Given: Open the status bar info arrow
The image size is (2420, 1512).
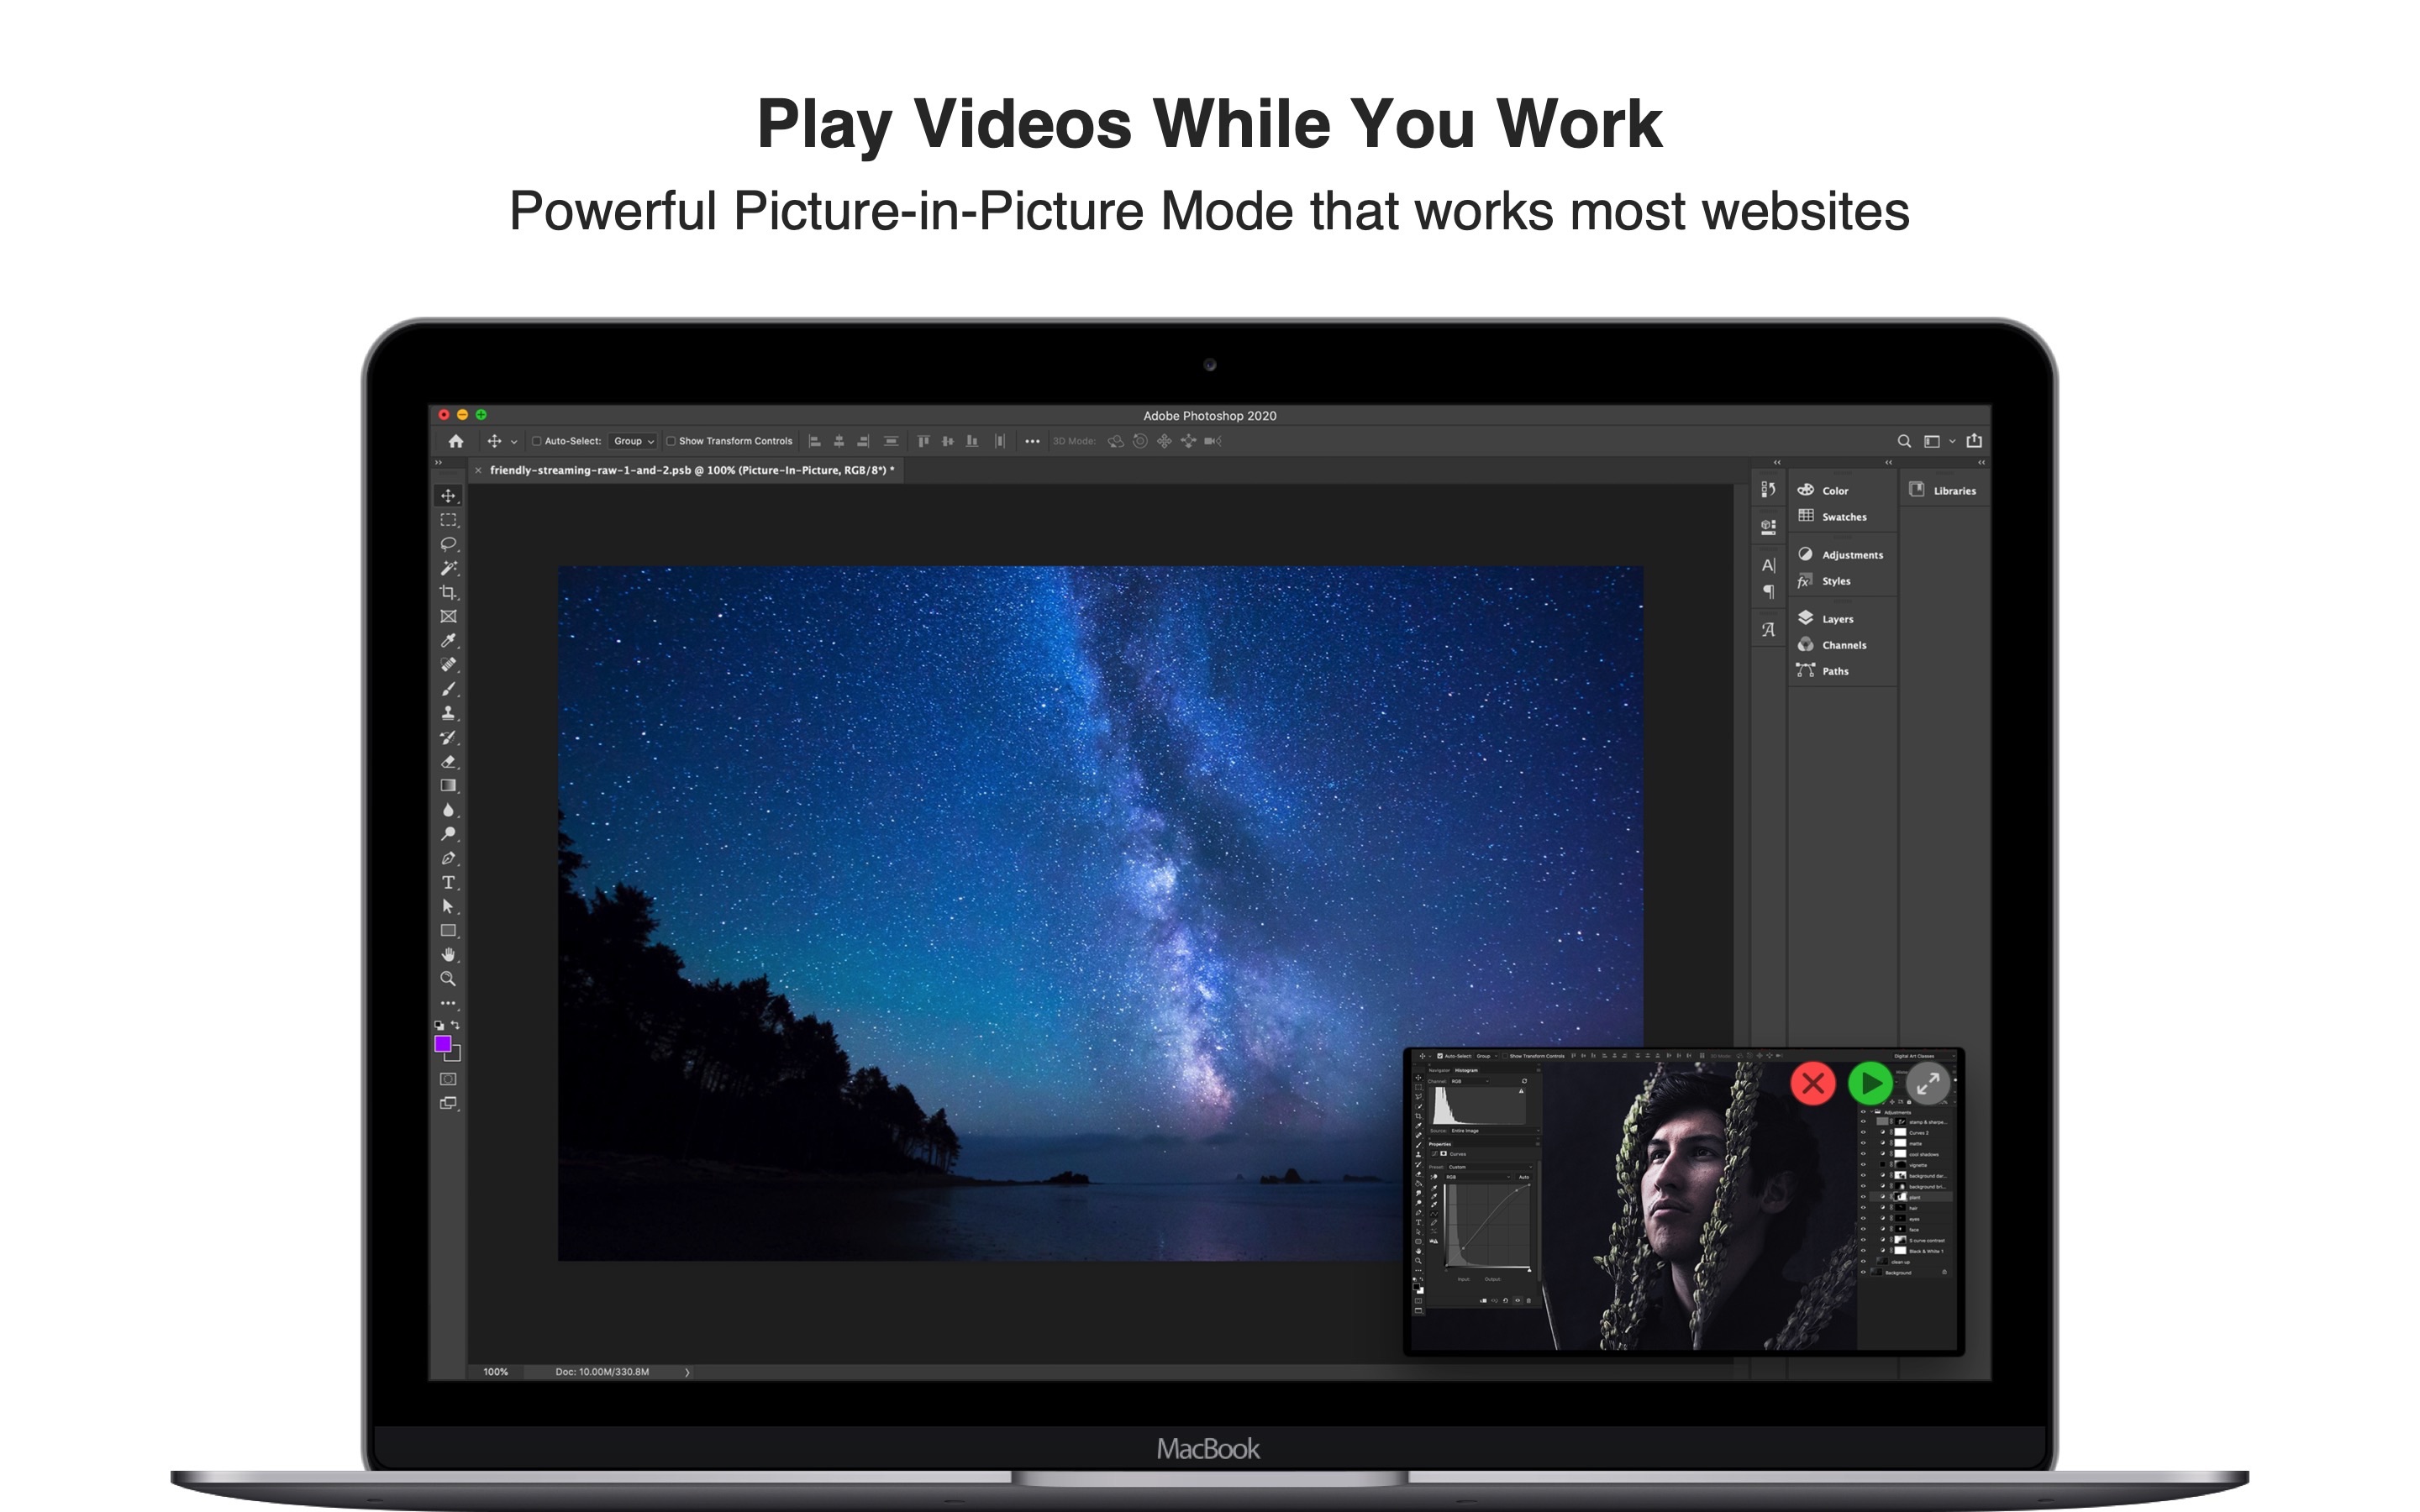Looking at the screenshot, I should click(687, 1373).
